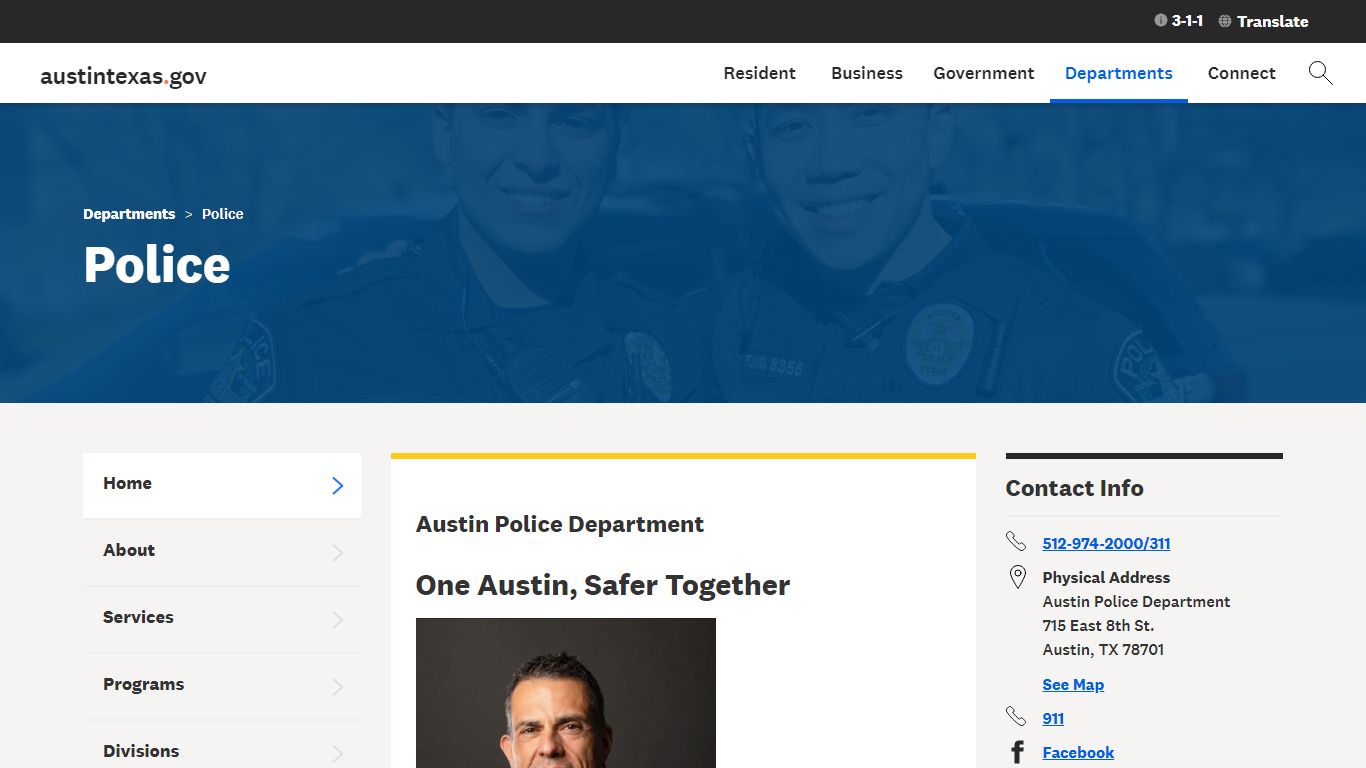Image resolution: width=1366 pixels, height=768 pixels.
Task: Open the Government menu
Action: [984, 73]
